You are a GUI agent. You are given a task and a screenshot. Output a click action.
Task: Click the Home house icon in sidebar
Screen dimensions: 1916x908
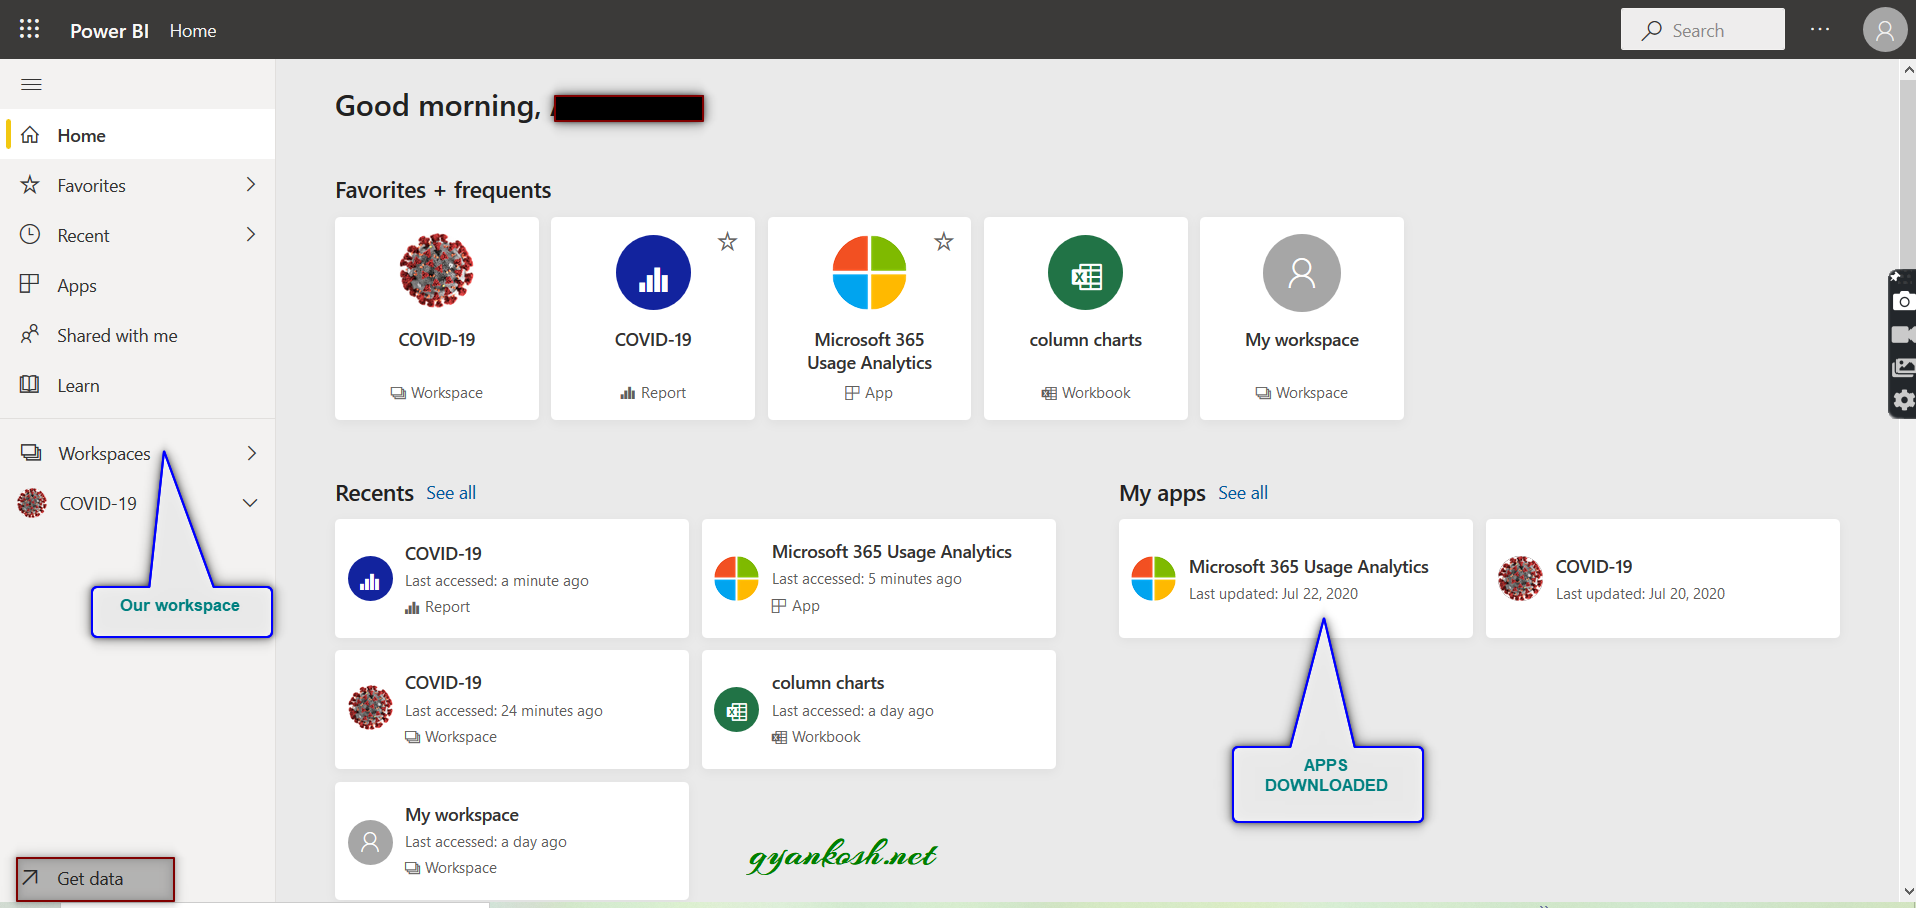click(30, 134)
